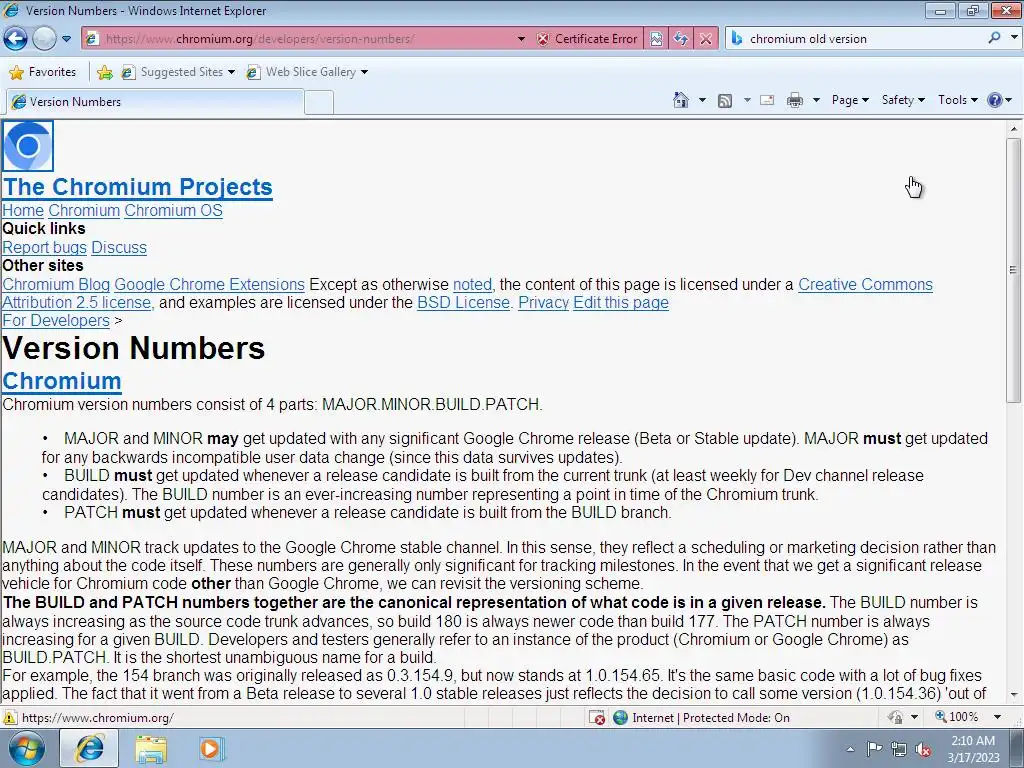Open the Windows Start button
This screenshot has height=768, width=1024.
coord(27,748)
